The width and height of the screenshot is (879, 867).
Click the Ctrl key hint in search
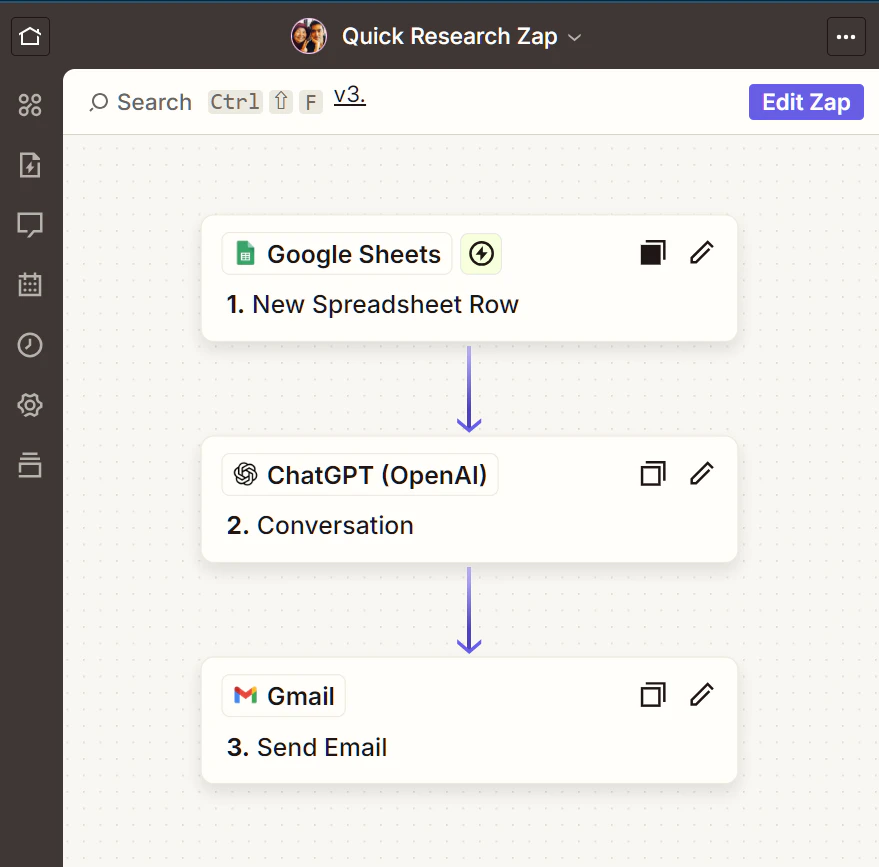(x=235, y=102)
